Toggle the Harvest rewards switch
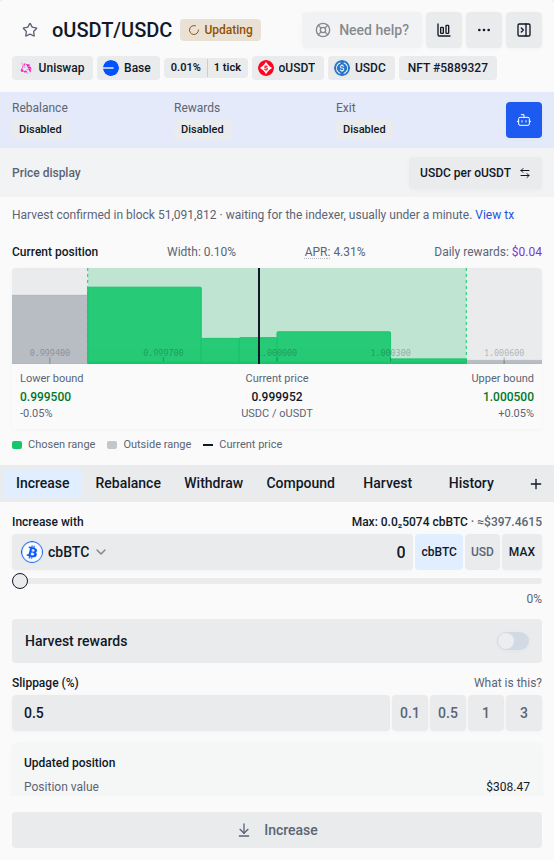 [x=513, y=641]
